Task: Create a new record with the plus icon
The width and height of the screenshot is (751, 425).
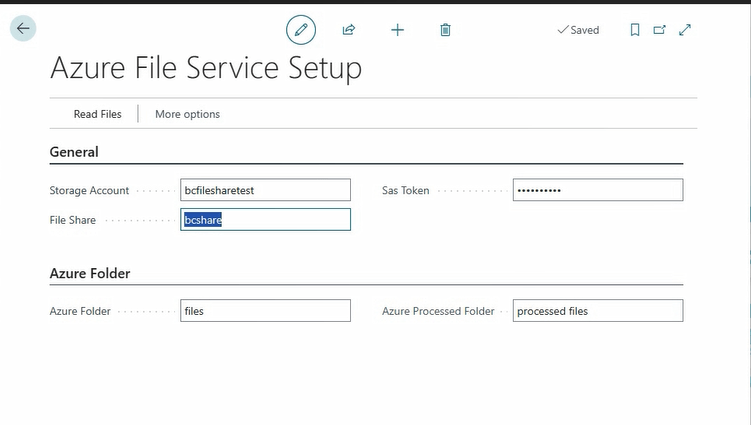Action: [x=397, y=30]
